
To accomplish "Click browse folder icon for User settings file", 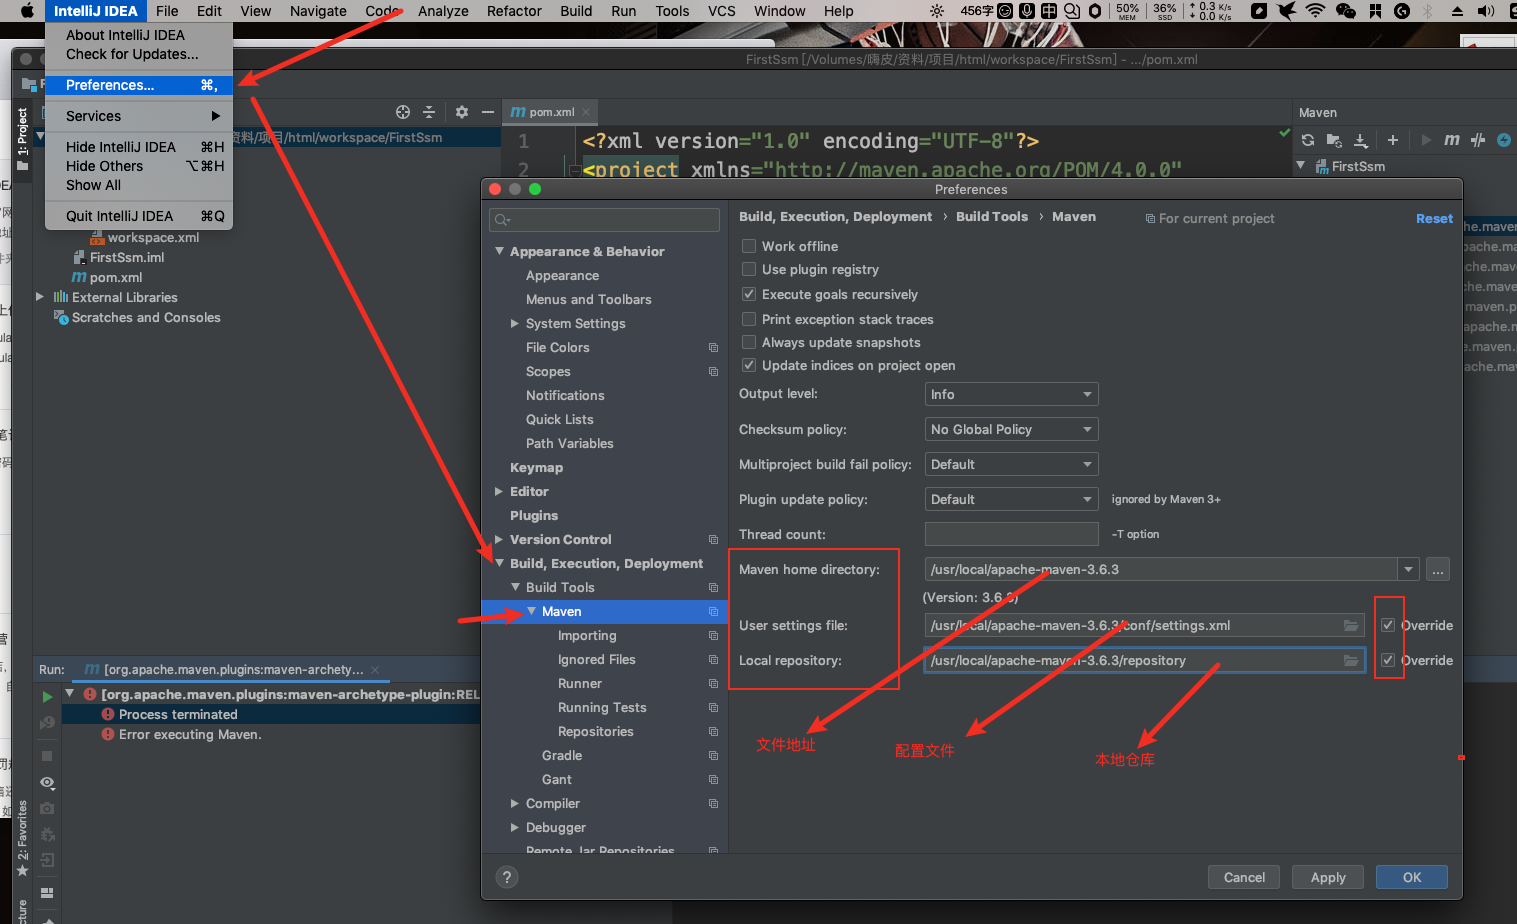I will click(1351, 626).
